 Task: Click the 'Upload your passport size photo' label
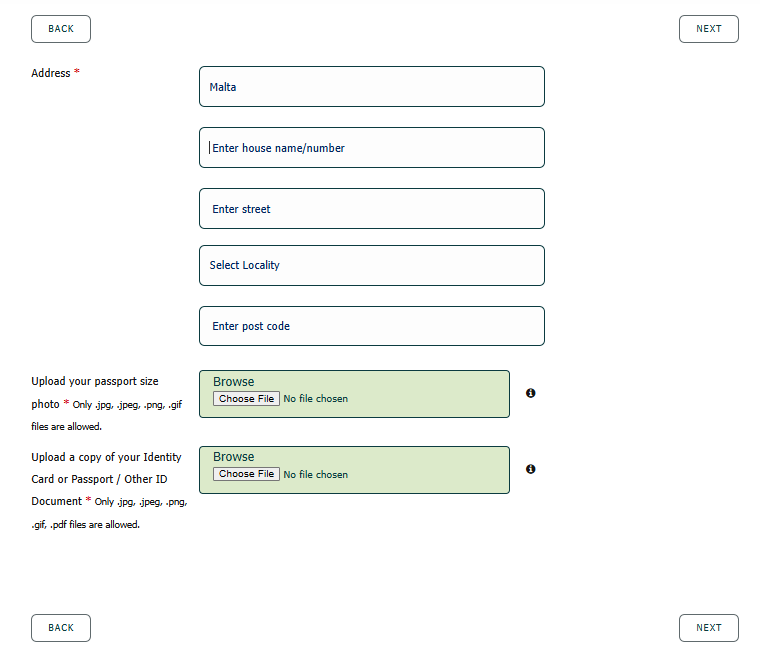point(95,393)
